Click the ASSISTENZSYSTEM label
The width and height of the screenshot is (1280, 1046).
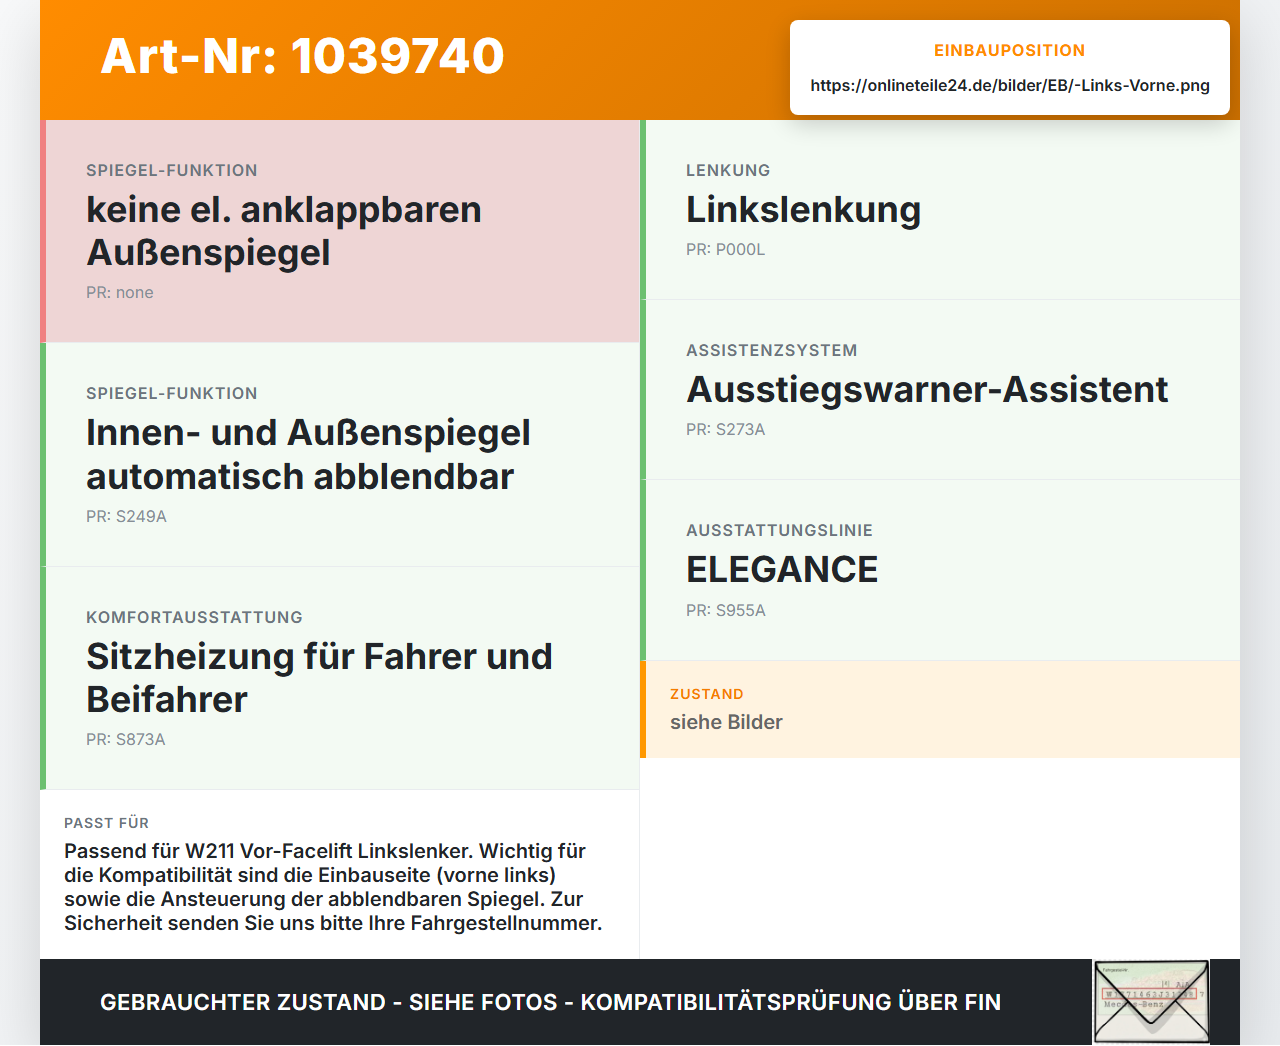tap(771, 350)
